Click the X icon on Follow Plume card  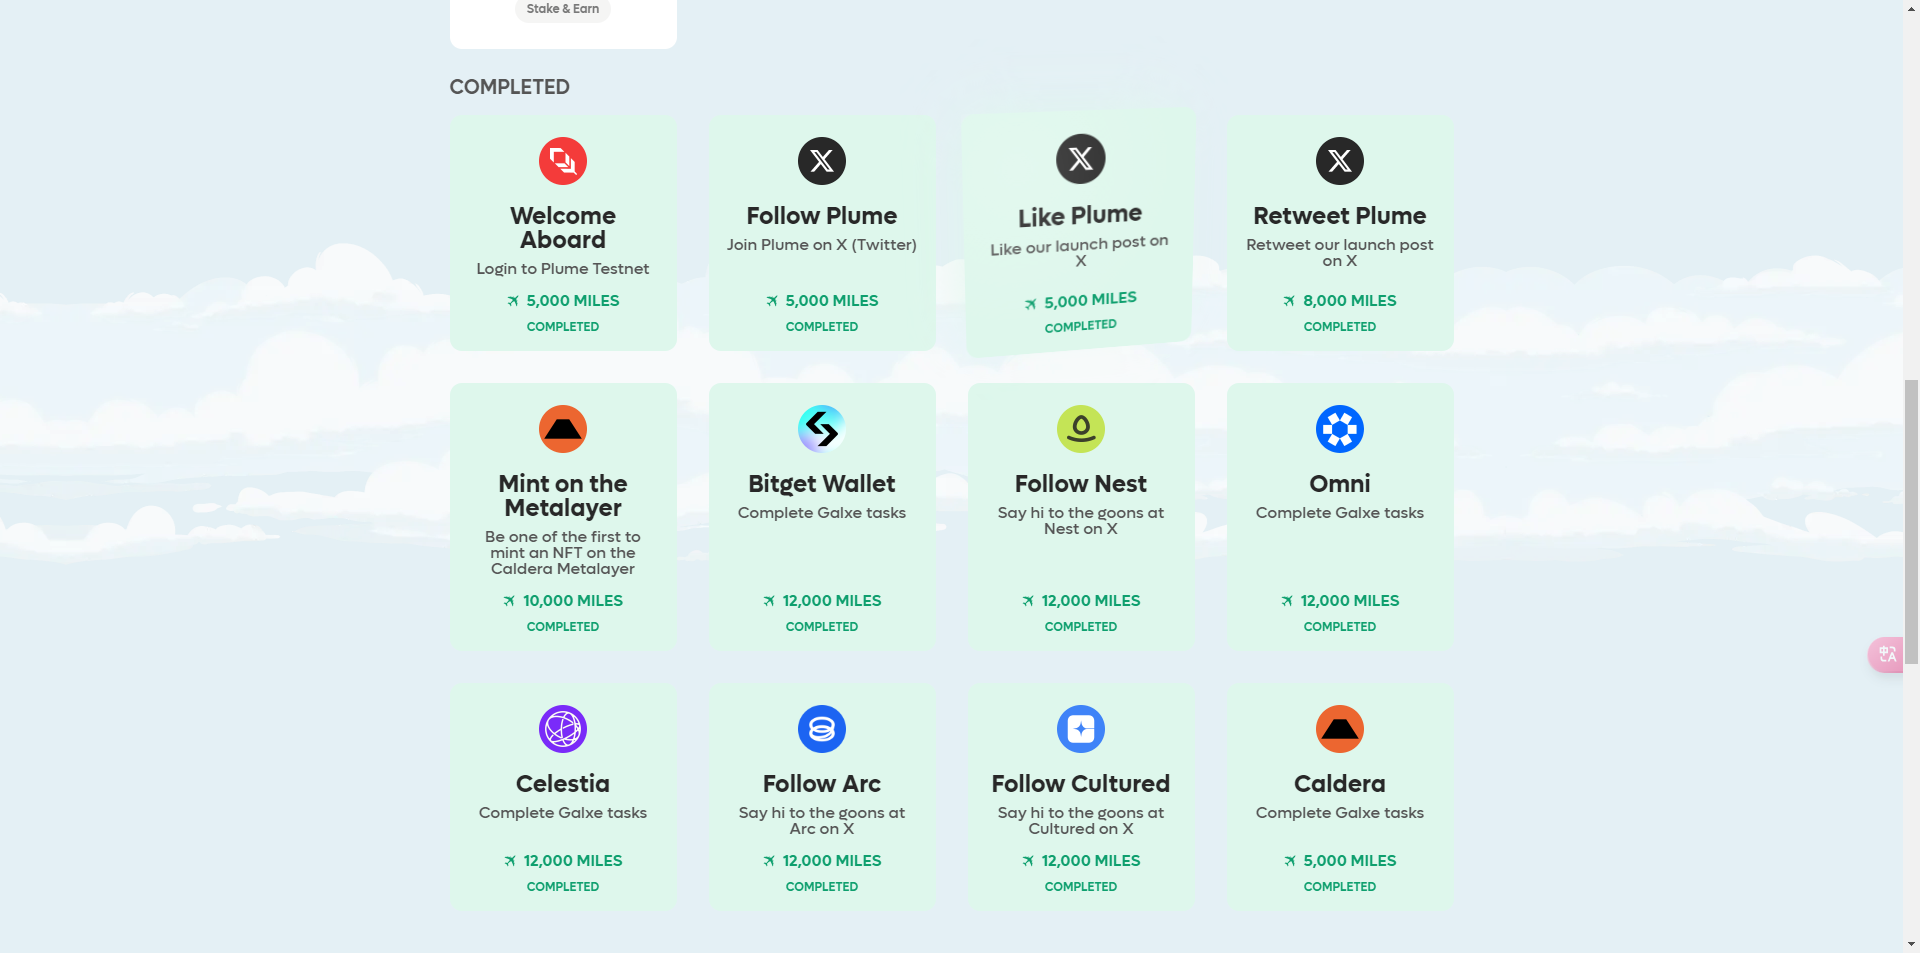click(x=822, y=161)
